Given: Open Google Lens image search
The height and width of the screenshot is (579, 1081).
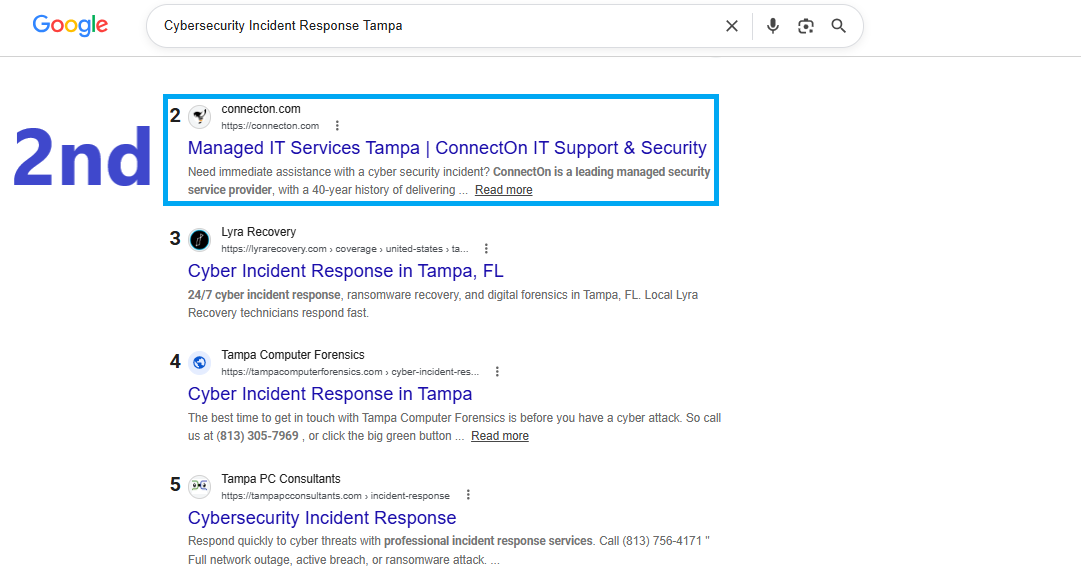Looking at the screenshot, I should [x=805, y=26].
